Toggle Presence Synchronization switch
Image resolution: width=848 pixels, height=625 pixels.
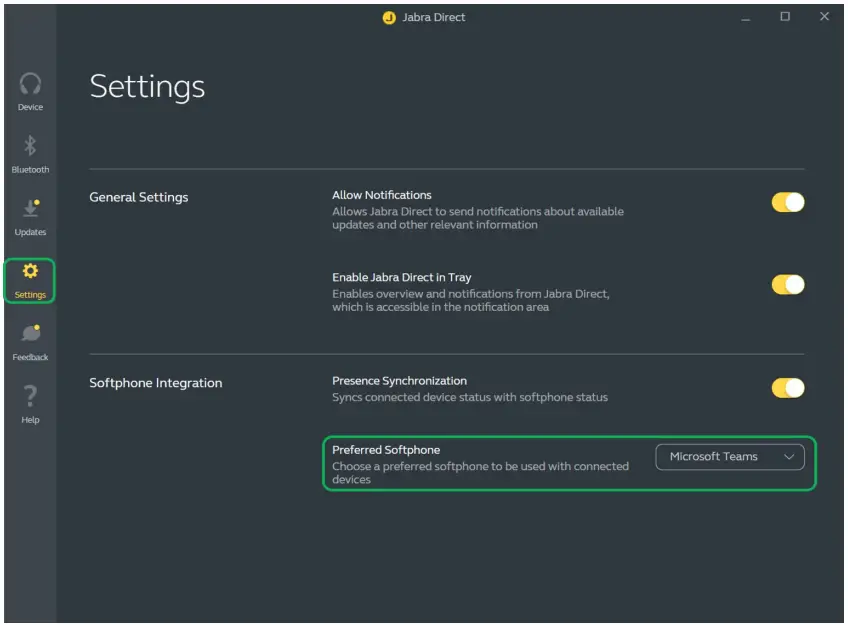click(787, 388)
